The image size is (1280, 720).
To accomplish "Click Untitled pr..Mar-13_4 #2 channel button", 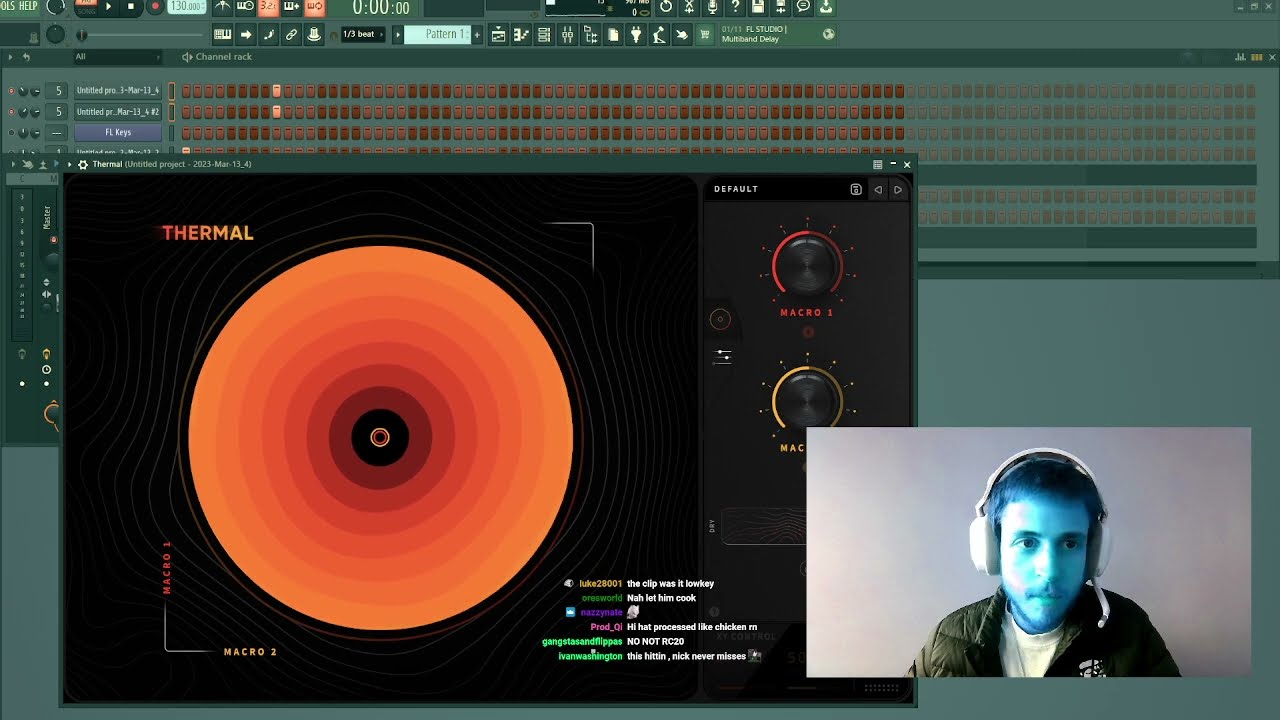I will click(x=117, y=112).
